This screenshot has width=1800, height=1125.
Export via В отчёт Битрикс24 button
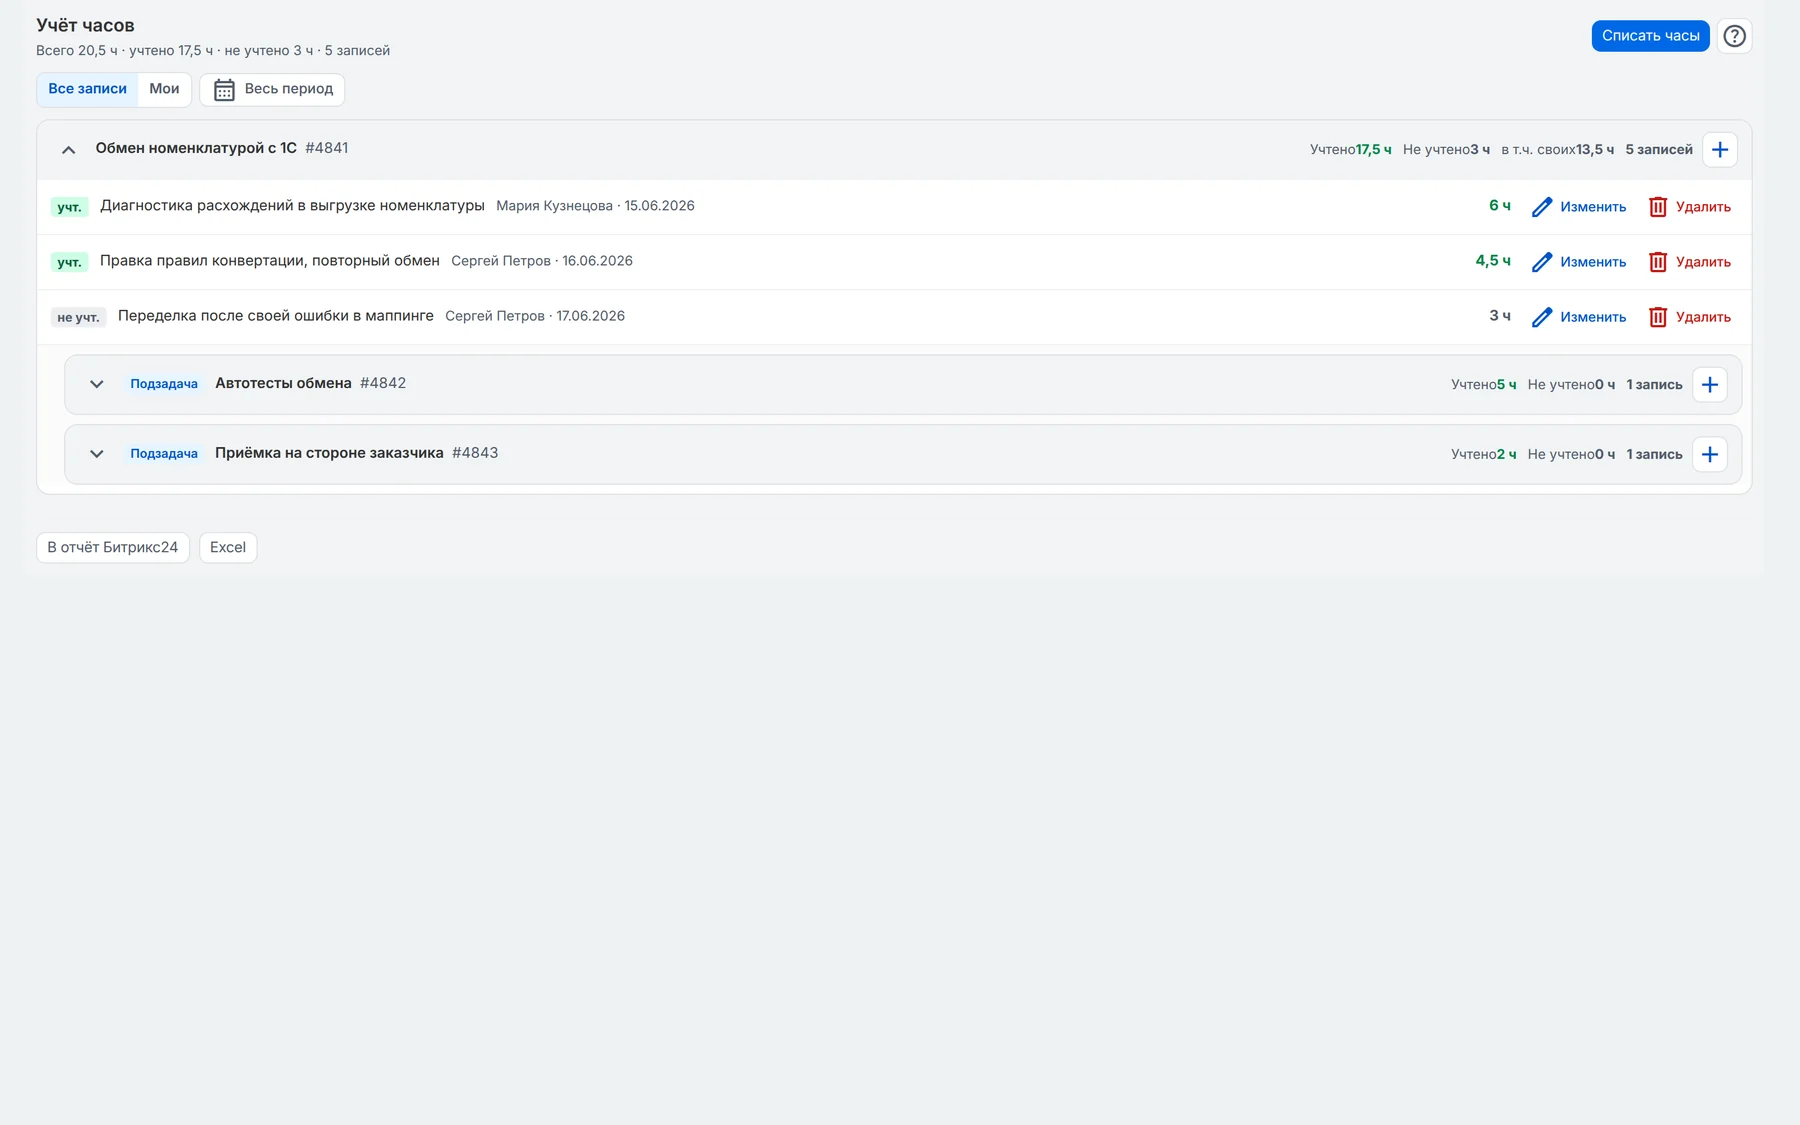point(113,548)
